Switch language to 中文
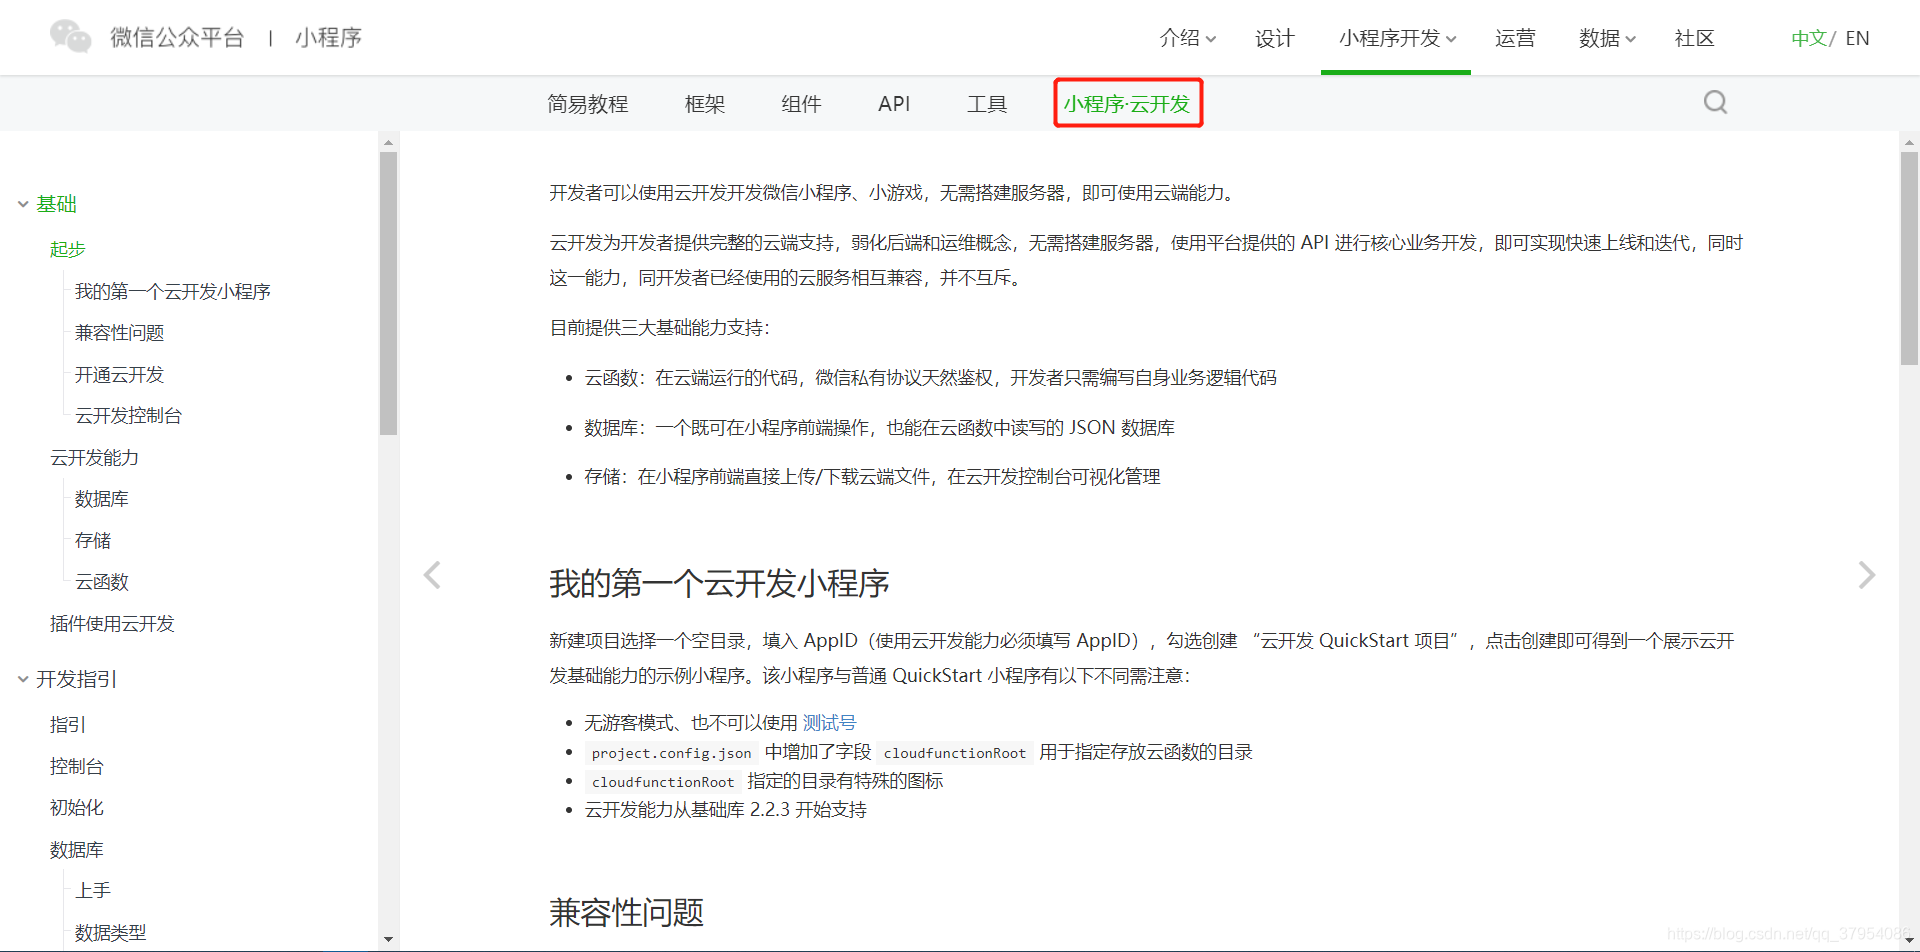 click(x=1808, y=38)
